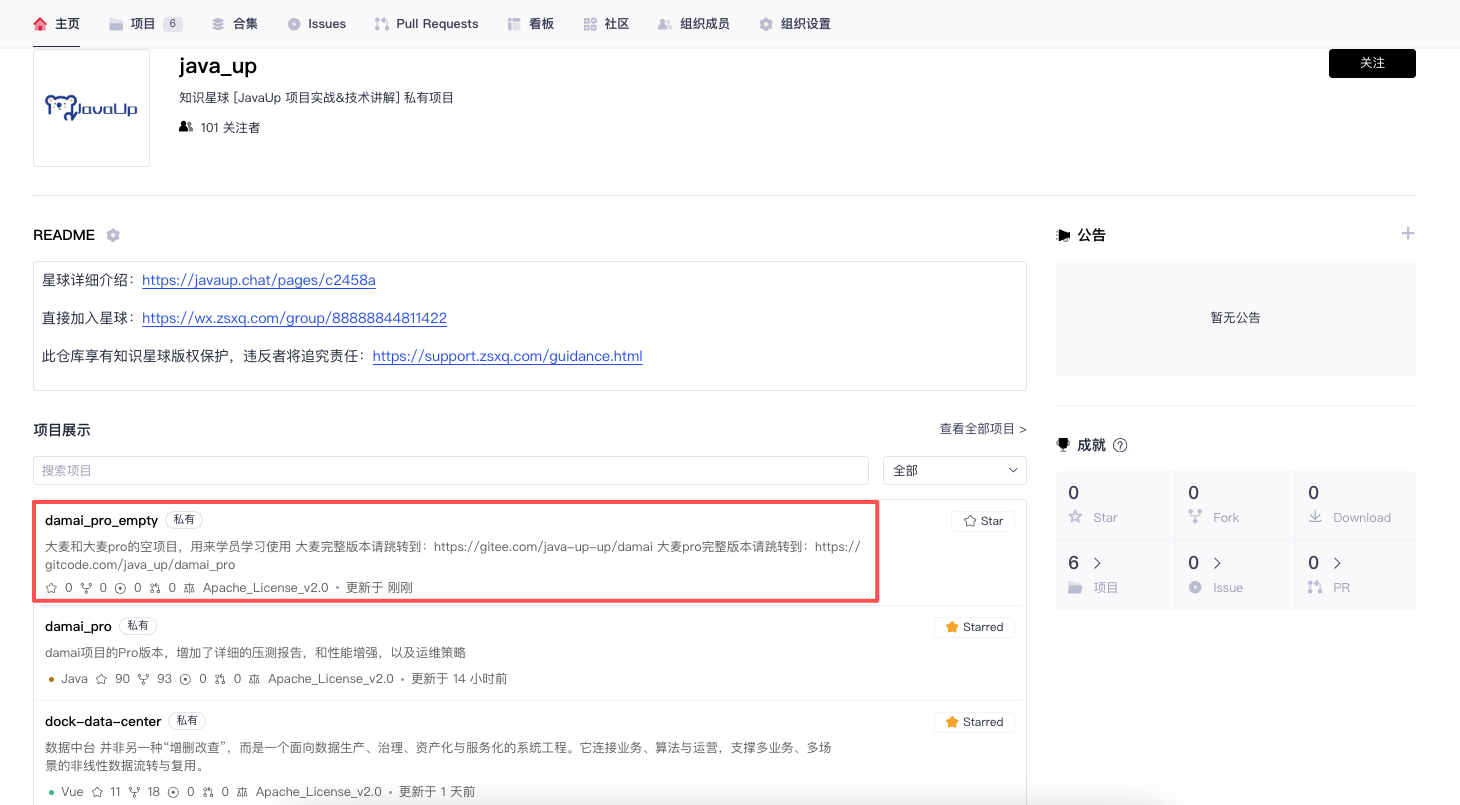Open the dock-data-center repository
Screen dimensions: 1460x805
102,721
